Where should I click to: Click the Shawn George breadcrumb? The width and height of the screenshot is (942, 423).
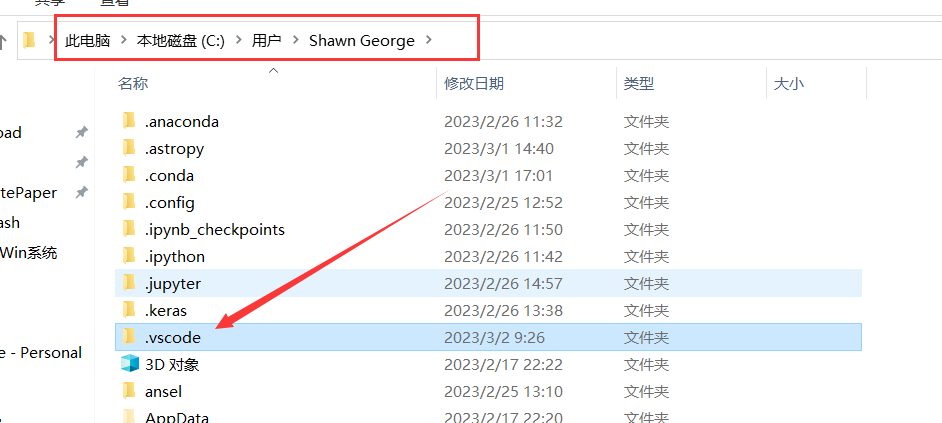[x=362, y=41]
